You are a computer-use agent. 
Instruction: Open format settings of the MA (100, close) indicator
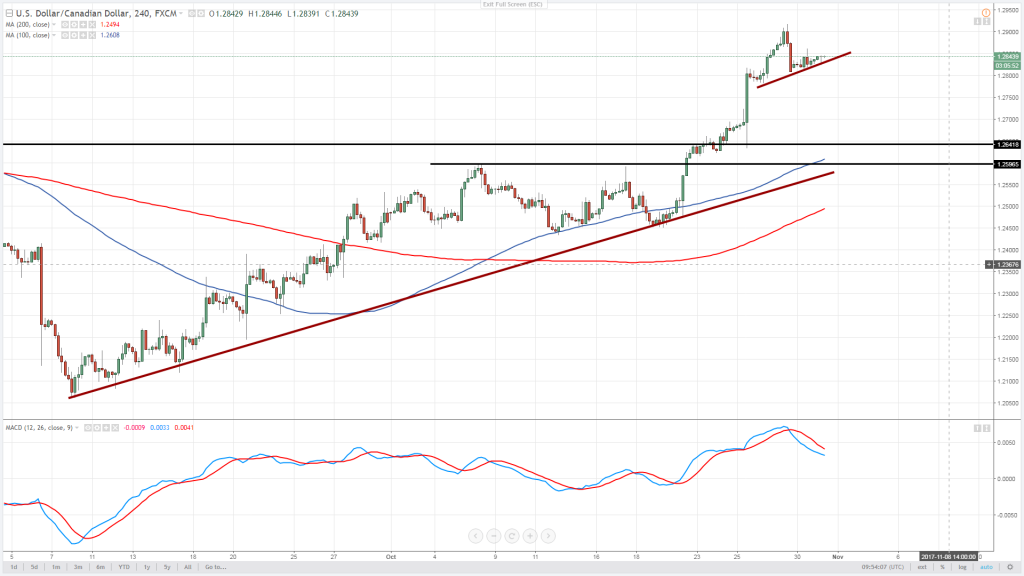tap(74, 35)
